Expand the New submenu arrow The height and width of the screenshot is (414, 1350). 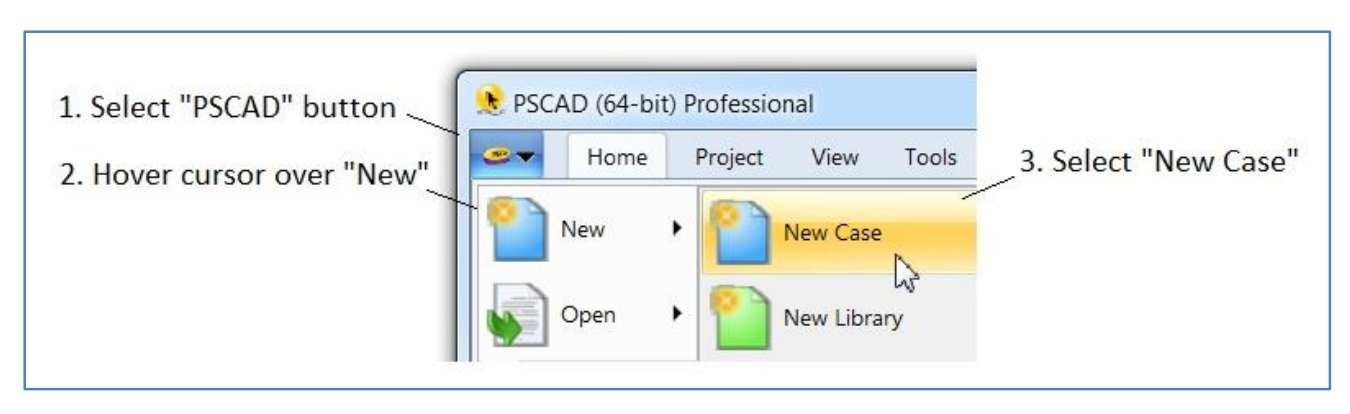(677, 229)
